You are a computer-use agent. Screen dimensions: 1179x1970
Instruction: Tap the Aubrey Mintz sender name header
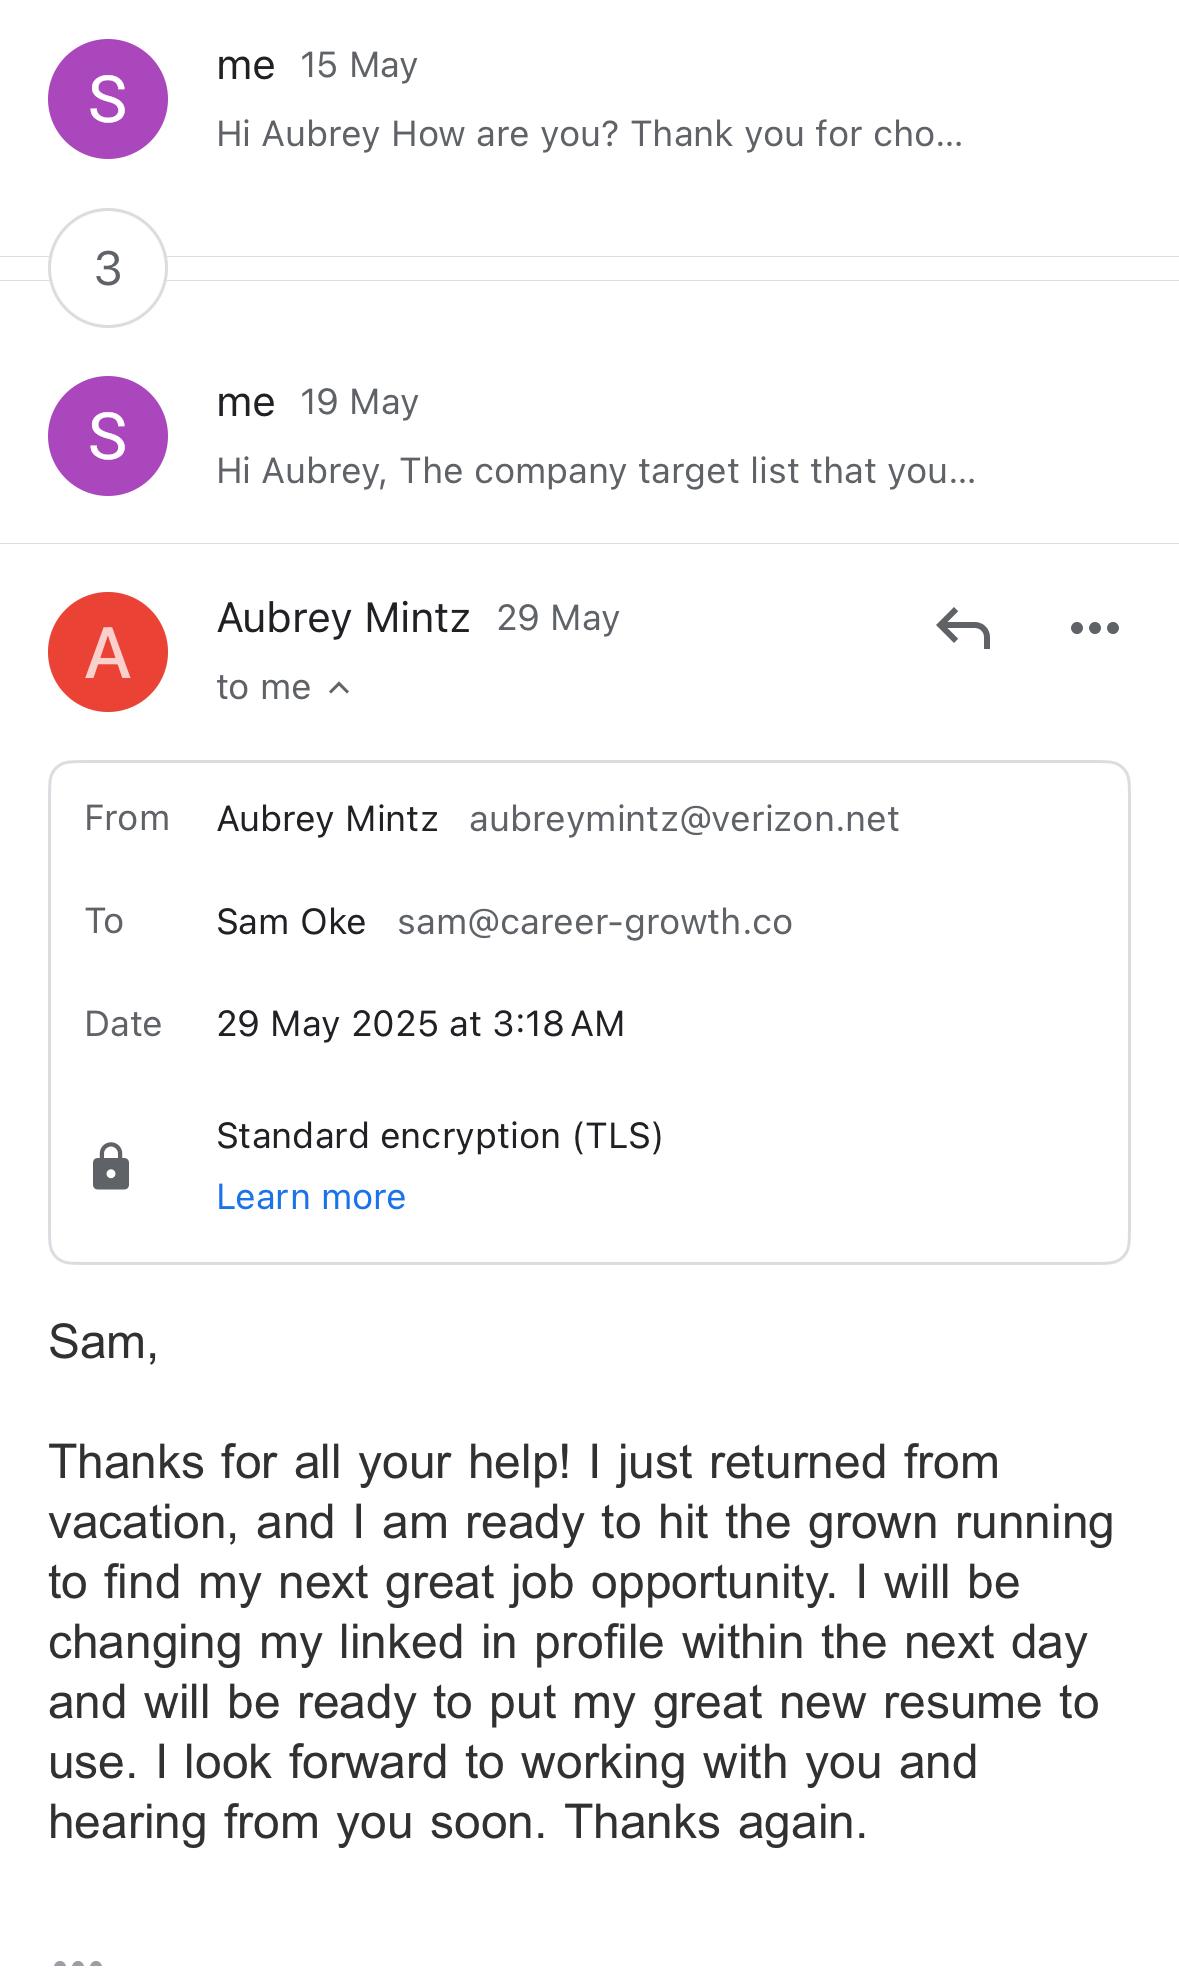[343, 618]
